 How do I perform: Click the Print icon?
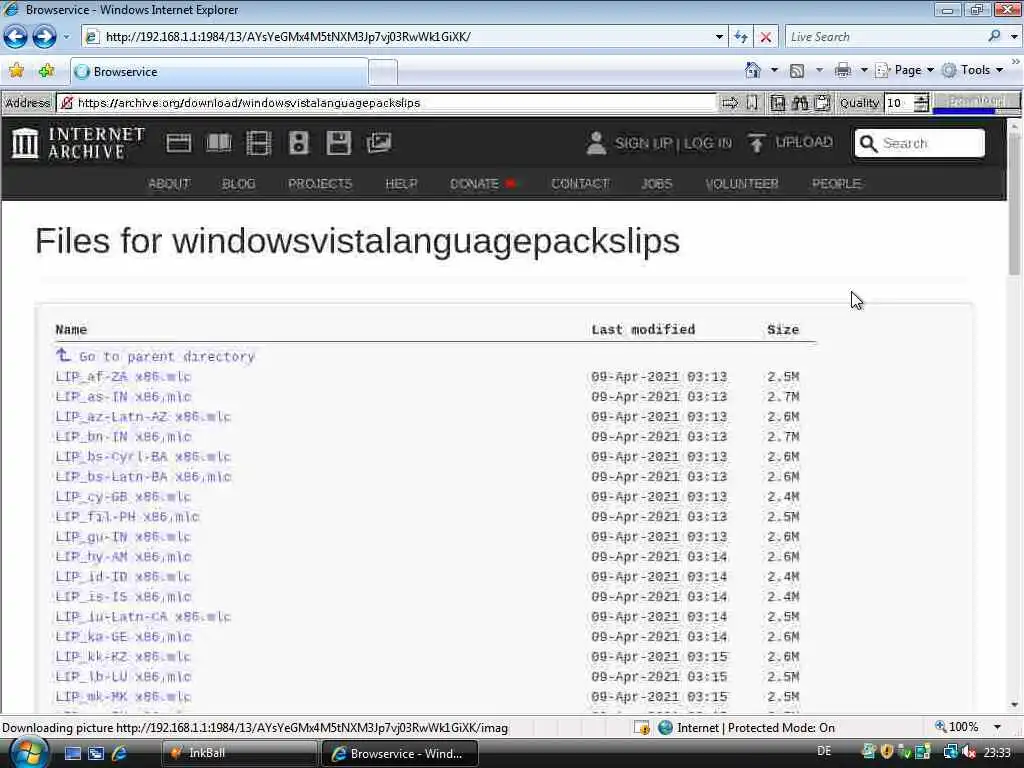pos(842,70)
